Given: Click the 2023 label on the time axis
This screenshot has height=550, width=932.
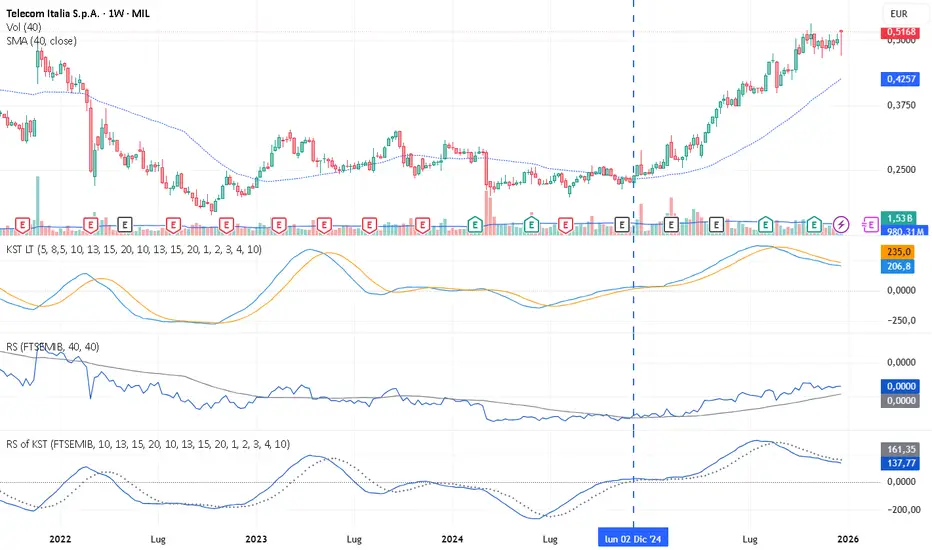Looking at the screenshot, I should 256,539.
